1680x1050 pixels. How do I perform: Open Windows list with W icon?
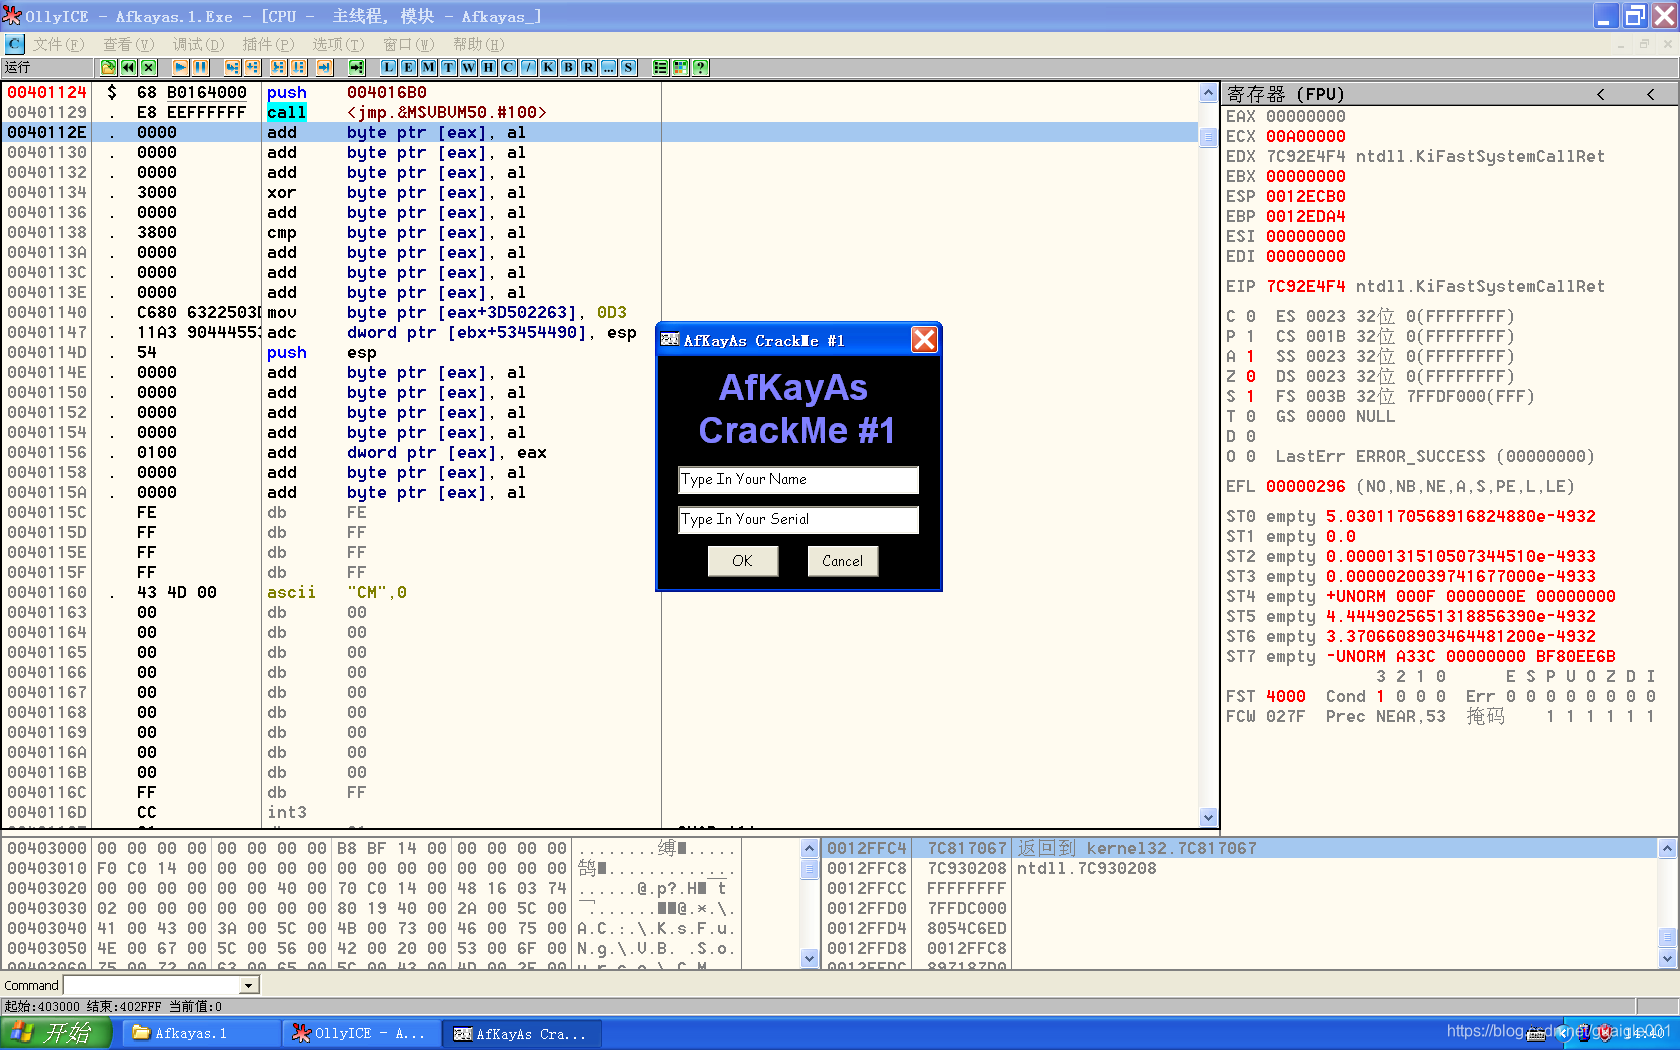point(469,67)
